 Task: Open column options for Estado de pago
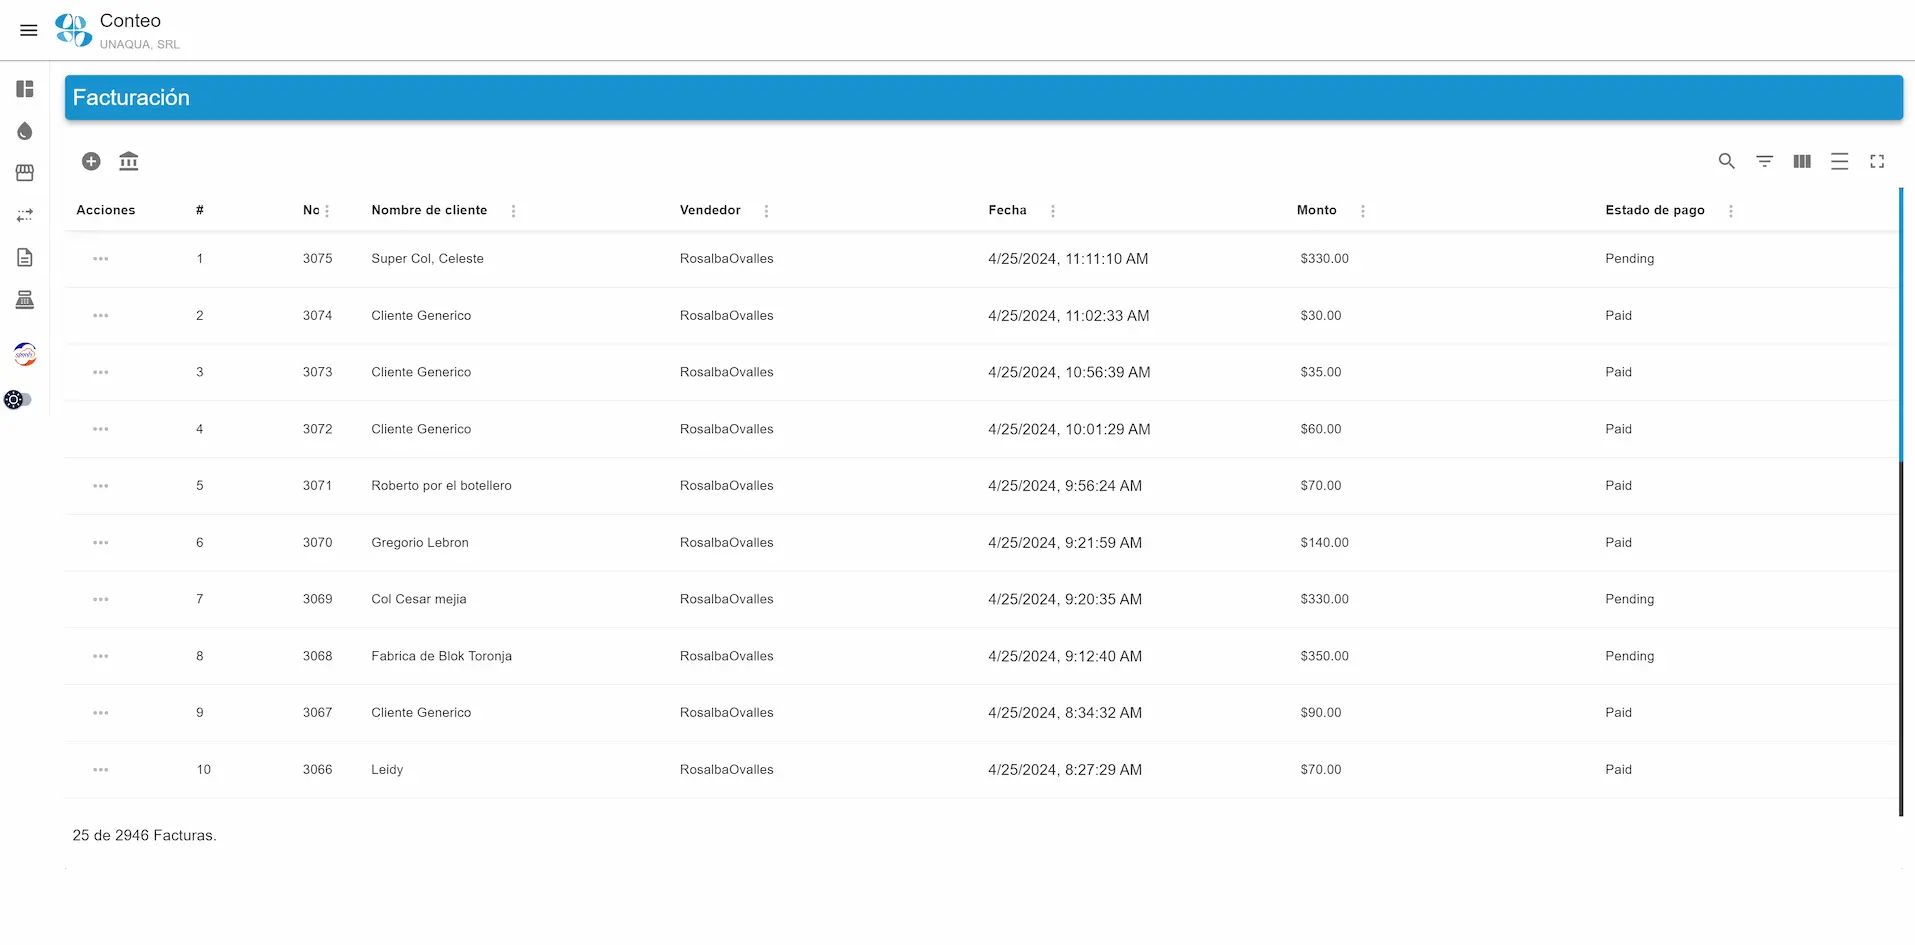(x=1731, y=211)
